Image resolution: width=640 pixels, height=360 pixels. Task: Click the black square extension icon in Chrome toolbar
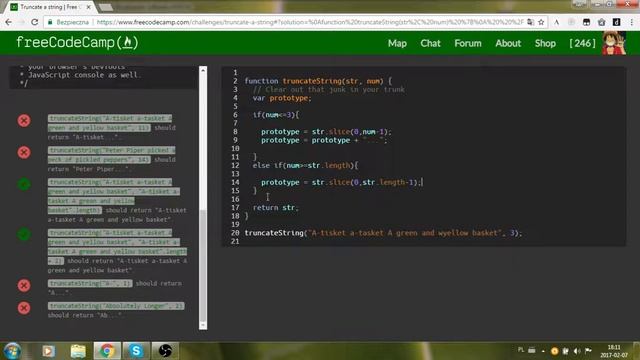pos(616,22)
